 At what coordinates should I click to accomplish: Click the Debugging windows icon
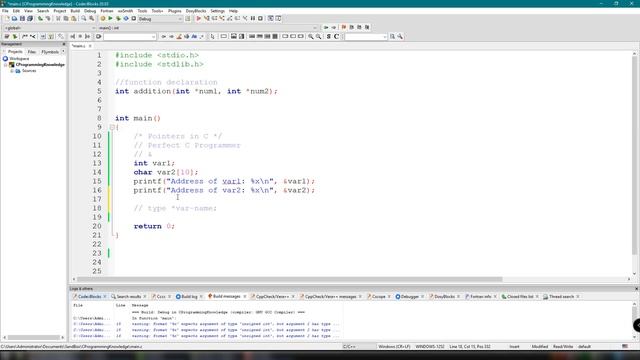(x=271, y=19)
